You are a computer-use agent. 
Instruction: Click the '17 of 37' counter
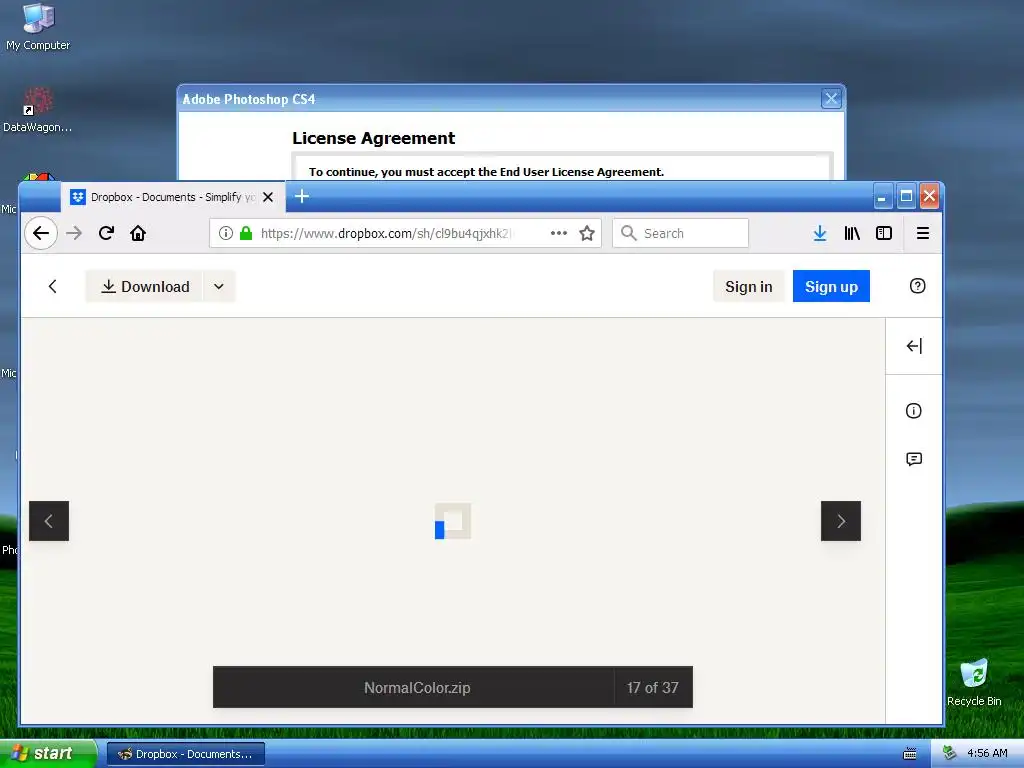tap(652, 688)
